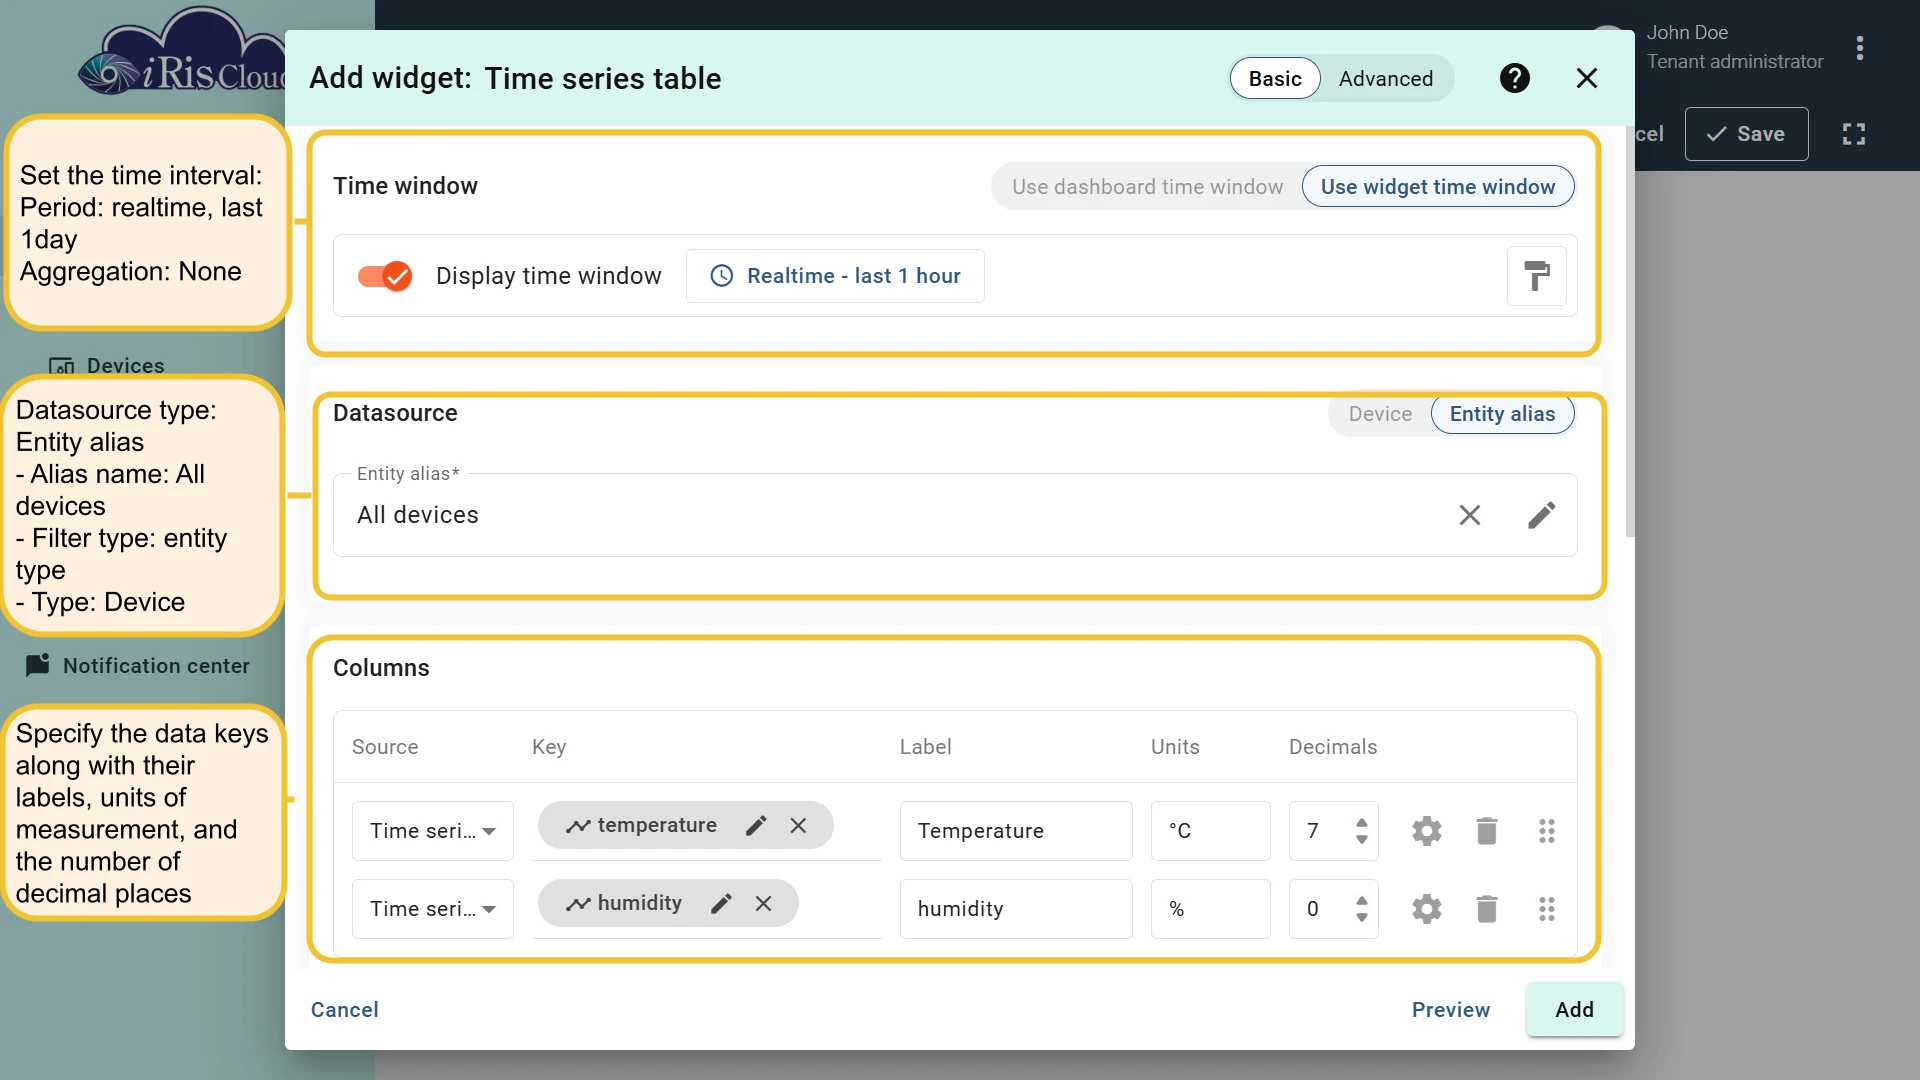Grab the drag handle of Temperature row
Viewport: 1920px width, 1080px height.
[x=1547, y=831]
